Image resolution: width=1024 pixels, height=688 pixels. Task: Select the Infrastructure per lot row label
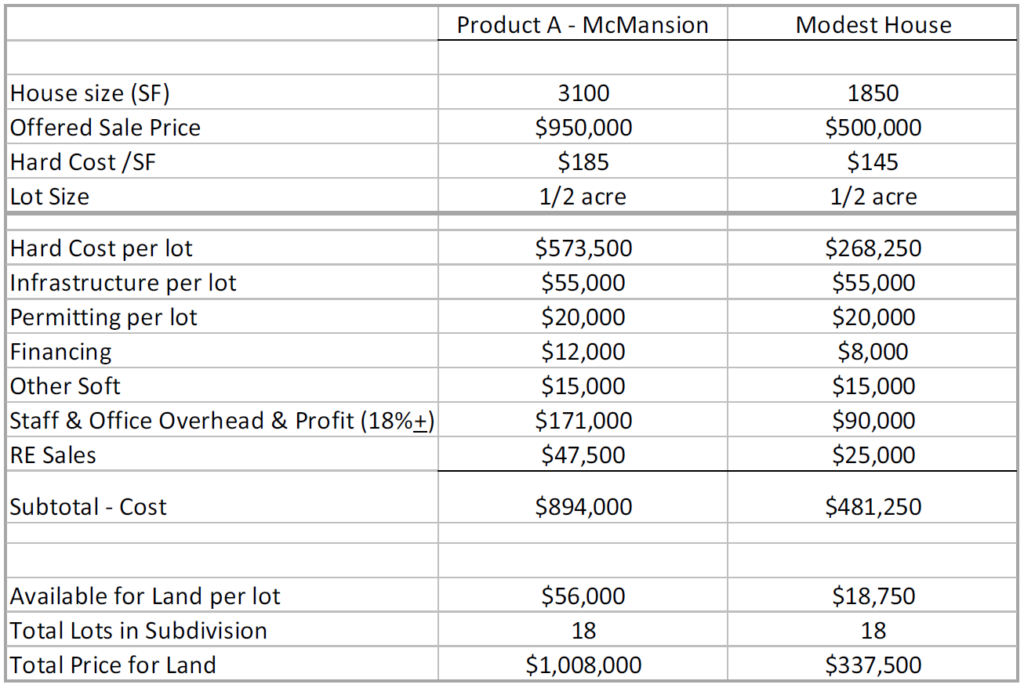pyautogui.click(x=123, y=283)
